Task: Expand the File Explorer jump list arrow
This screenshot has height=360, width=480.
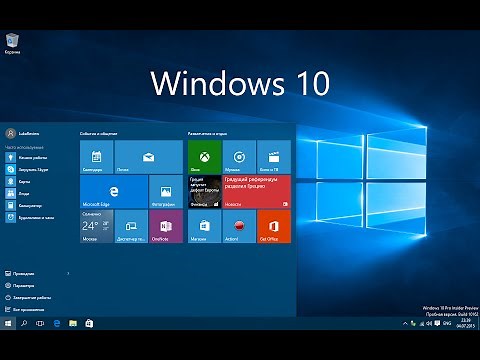Action: (x=68, y=273)
